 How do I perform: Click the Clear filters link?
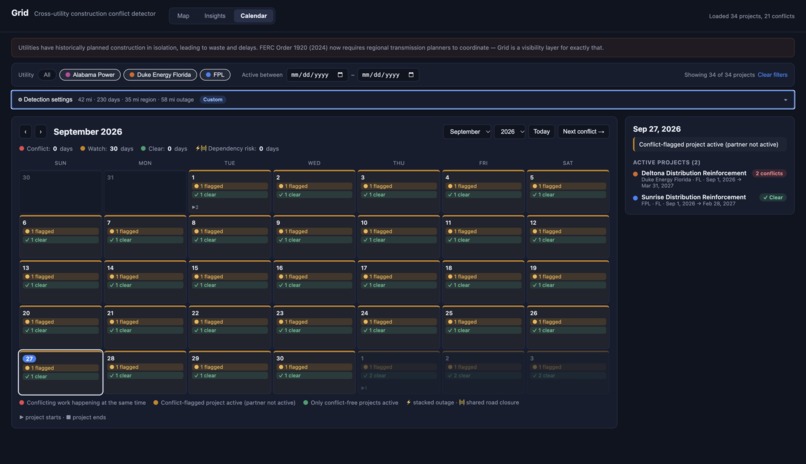click(772, 75)
